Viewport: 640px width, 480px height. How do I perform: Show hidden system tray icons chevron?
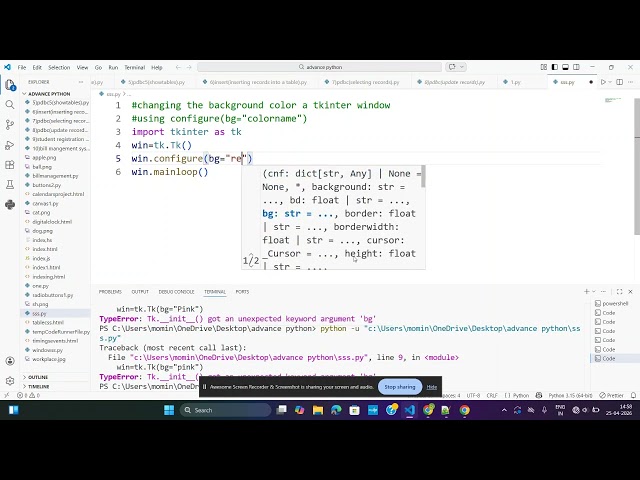click(x=504, y=410)
